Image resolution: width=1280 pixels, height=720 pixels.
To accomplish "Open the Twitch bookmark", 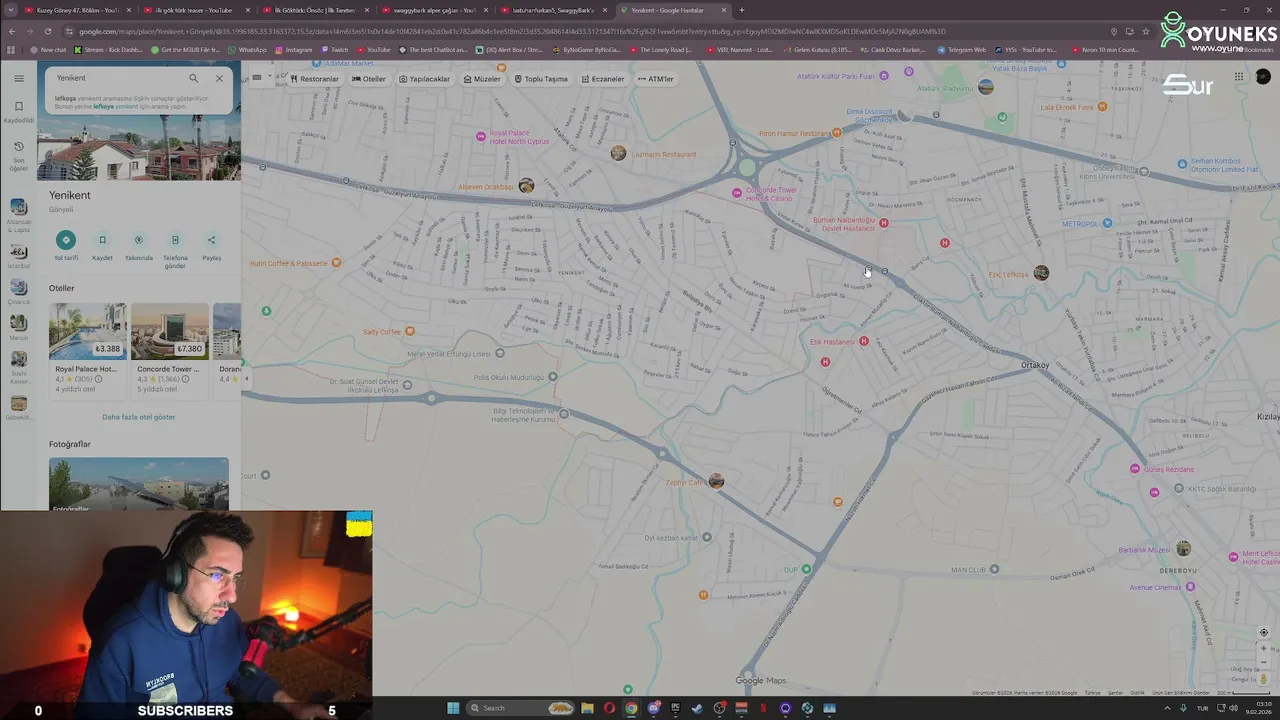I will (334, 49).
